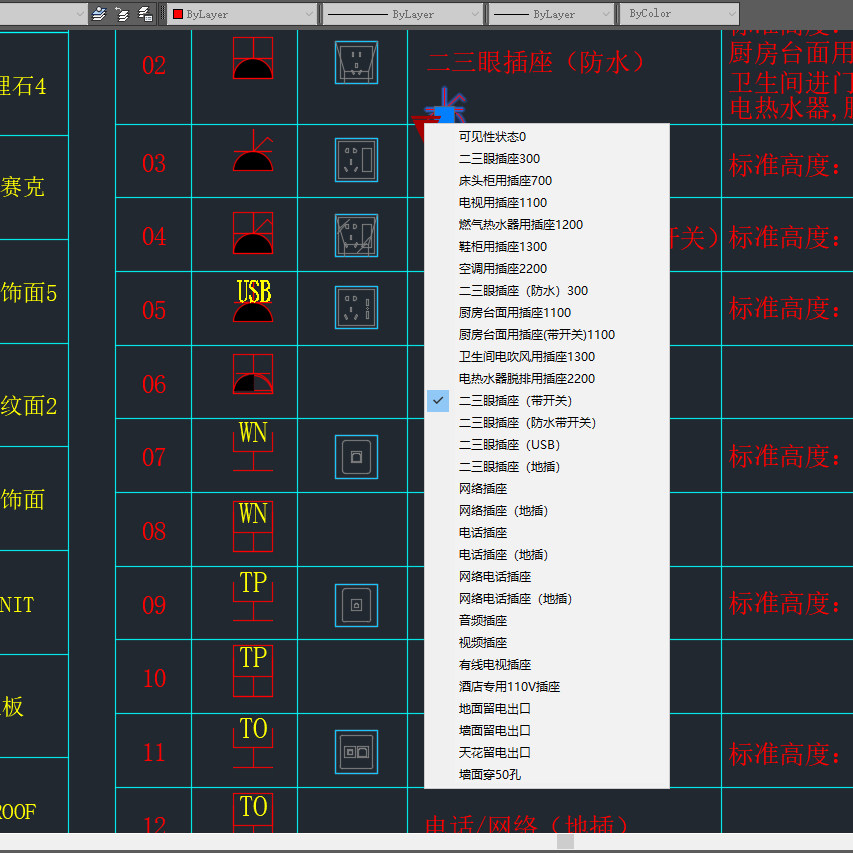Click the network jack thumbnail in row 07
This screenshot has width=853, height=853.
356,457
